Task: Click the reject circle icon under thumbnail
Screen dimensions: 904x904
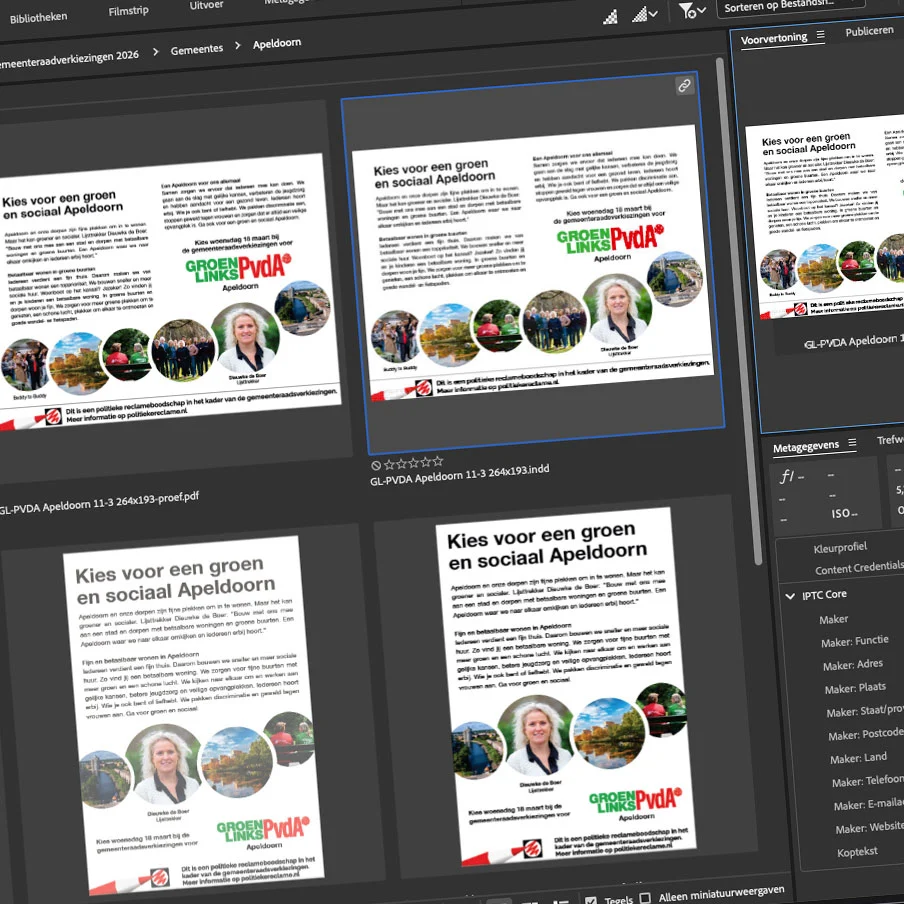Action: [376, 465]
